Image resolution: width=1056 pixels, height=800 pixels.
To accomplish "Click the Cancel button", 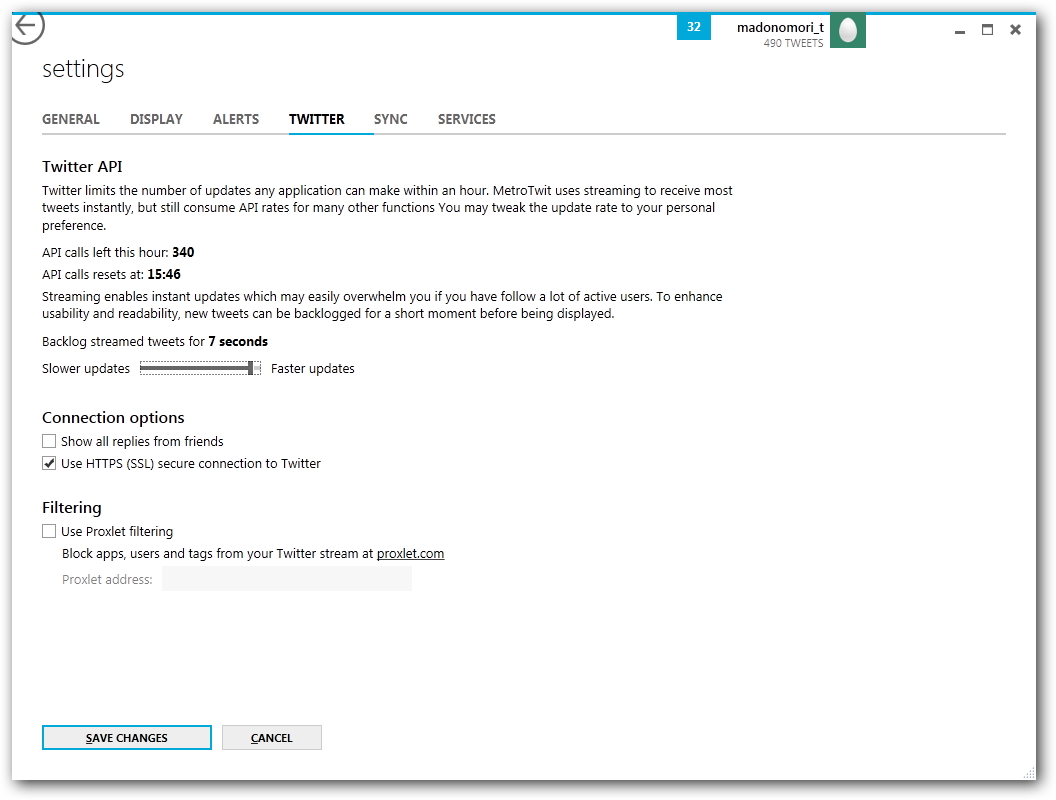I will pos(271,737).
